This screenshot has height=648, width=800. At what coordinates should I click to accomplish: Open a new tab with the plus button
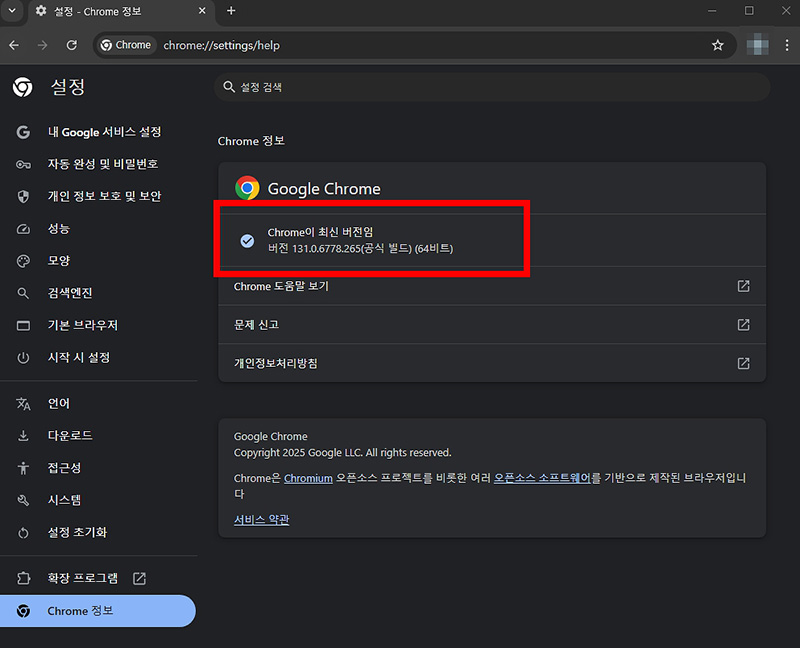click(x=231, y=11)
